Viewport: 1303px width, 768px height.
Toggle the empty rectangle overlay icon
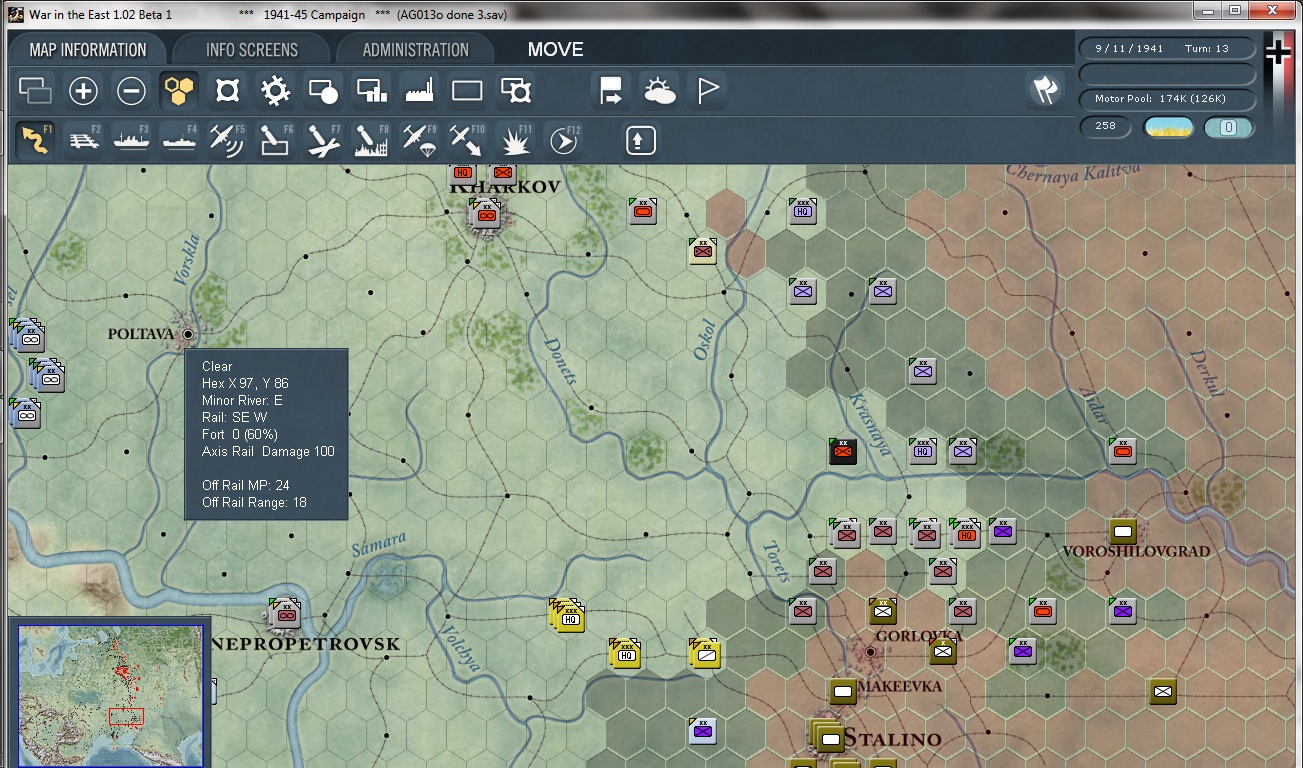(x=467, y=92)
